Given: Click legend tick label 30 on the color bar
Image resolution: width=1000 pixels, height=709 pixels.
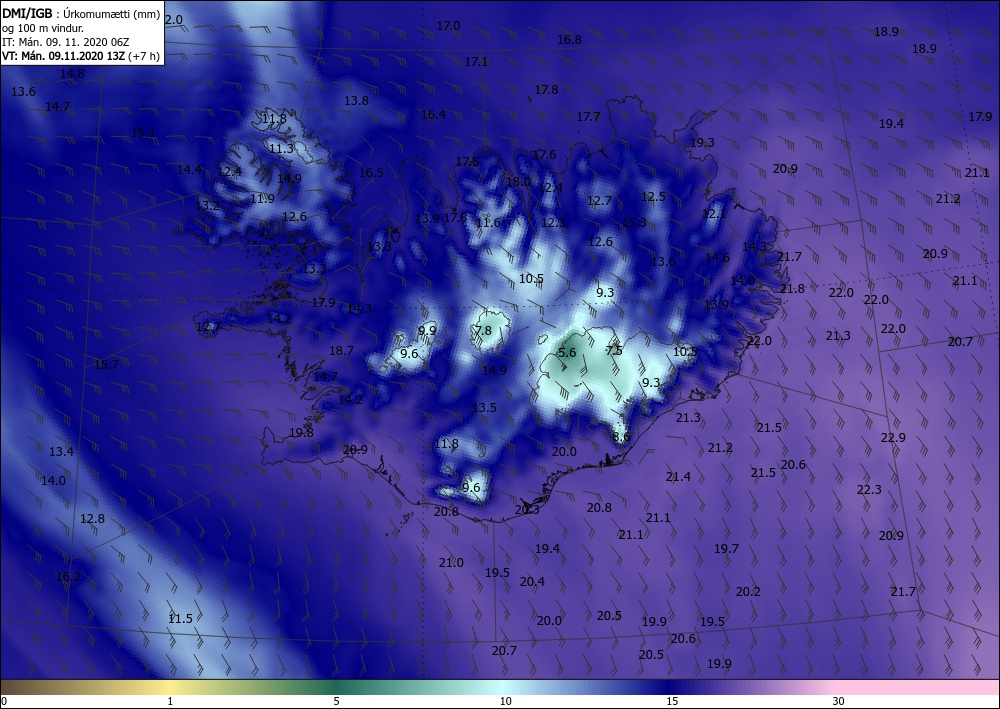Looking at the screenshot, I should coord(838,701).
